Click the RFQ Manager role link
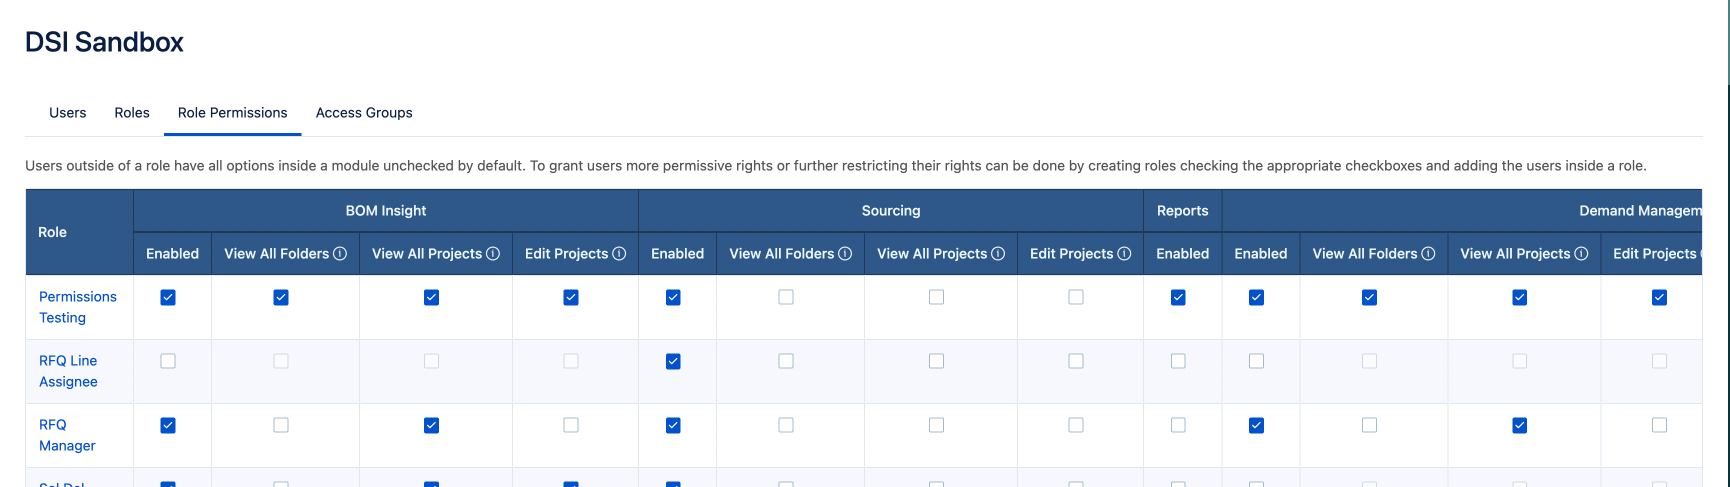The image size is (1730, 487). 67,435
